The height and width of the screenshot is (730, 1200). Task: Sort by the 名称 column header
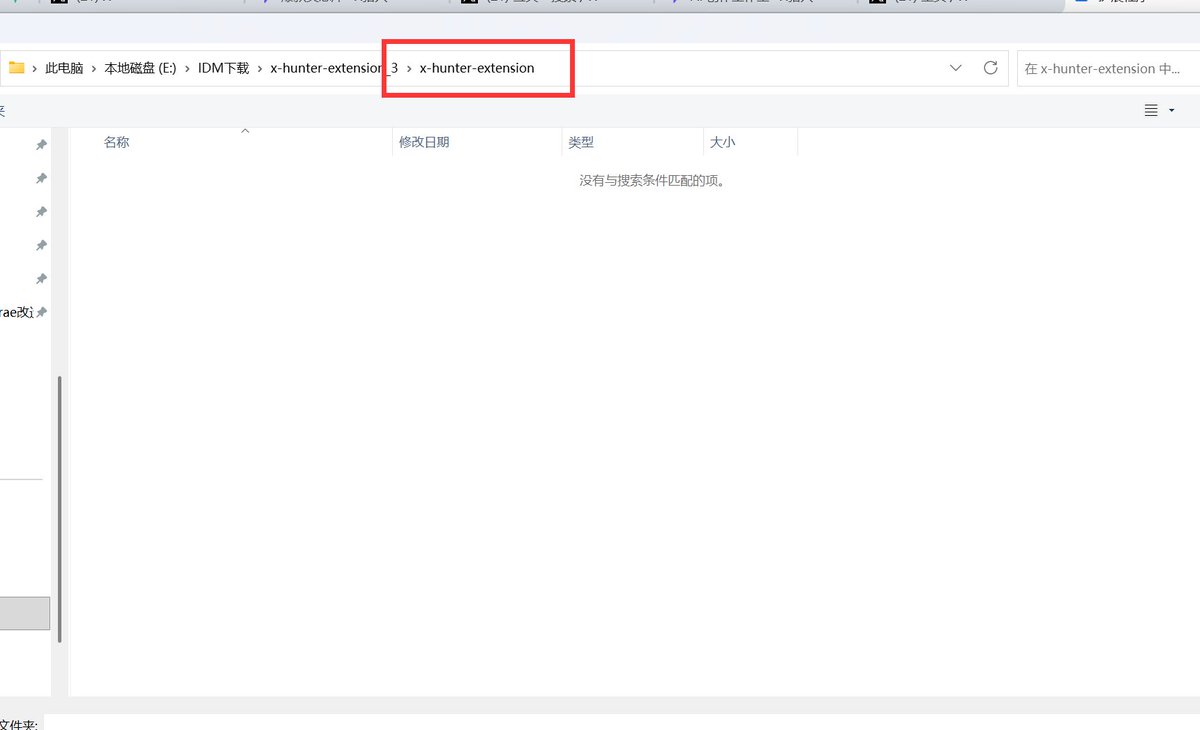(117, 142)
